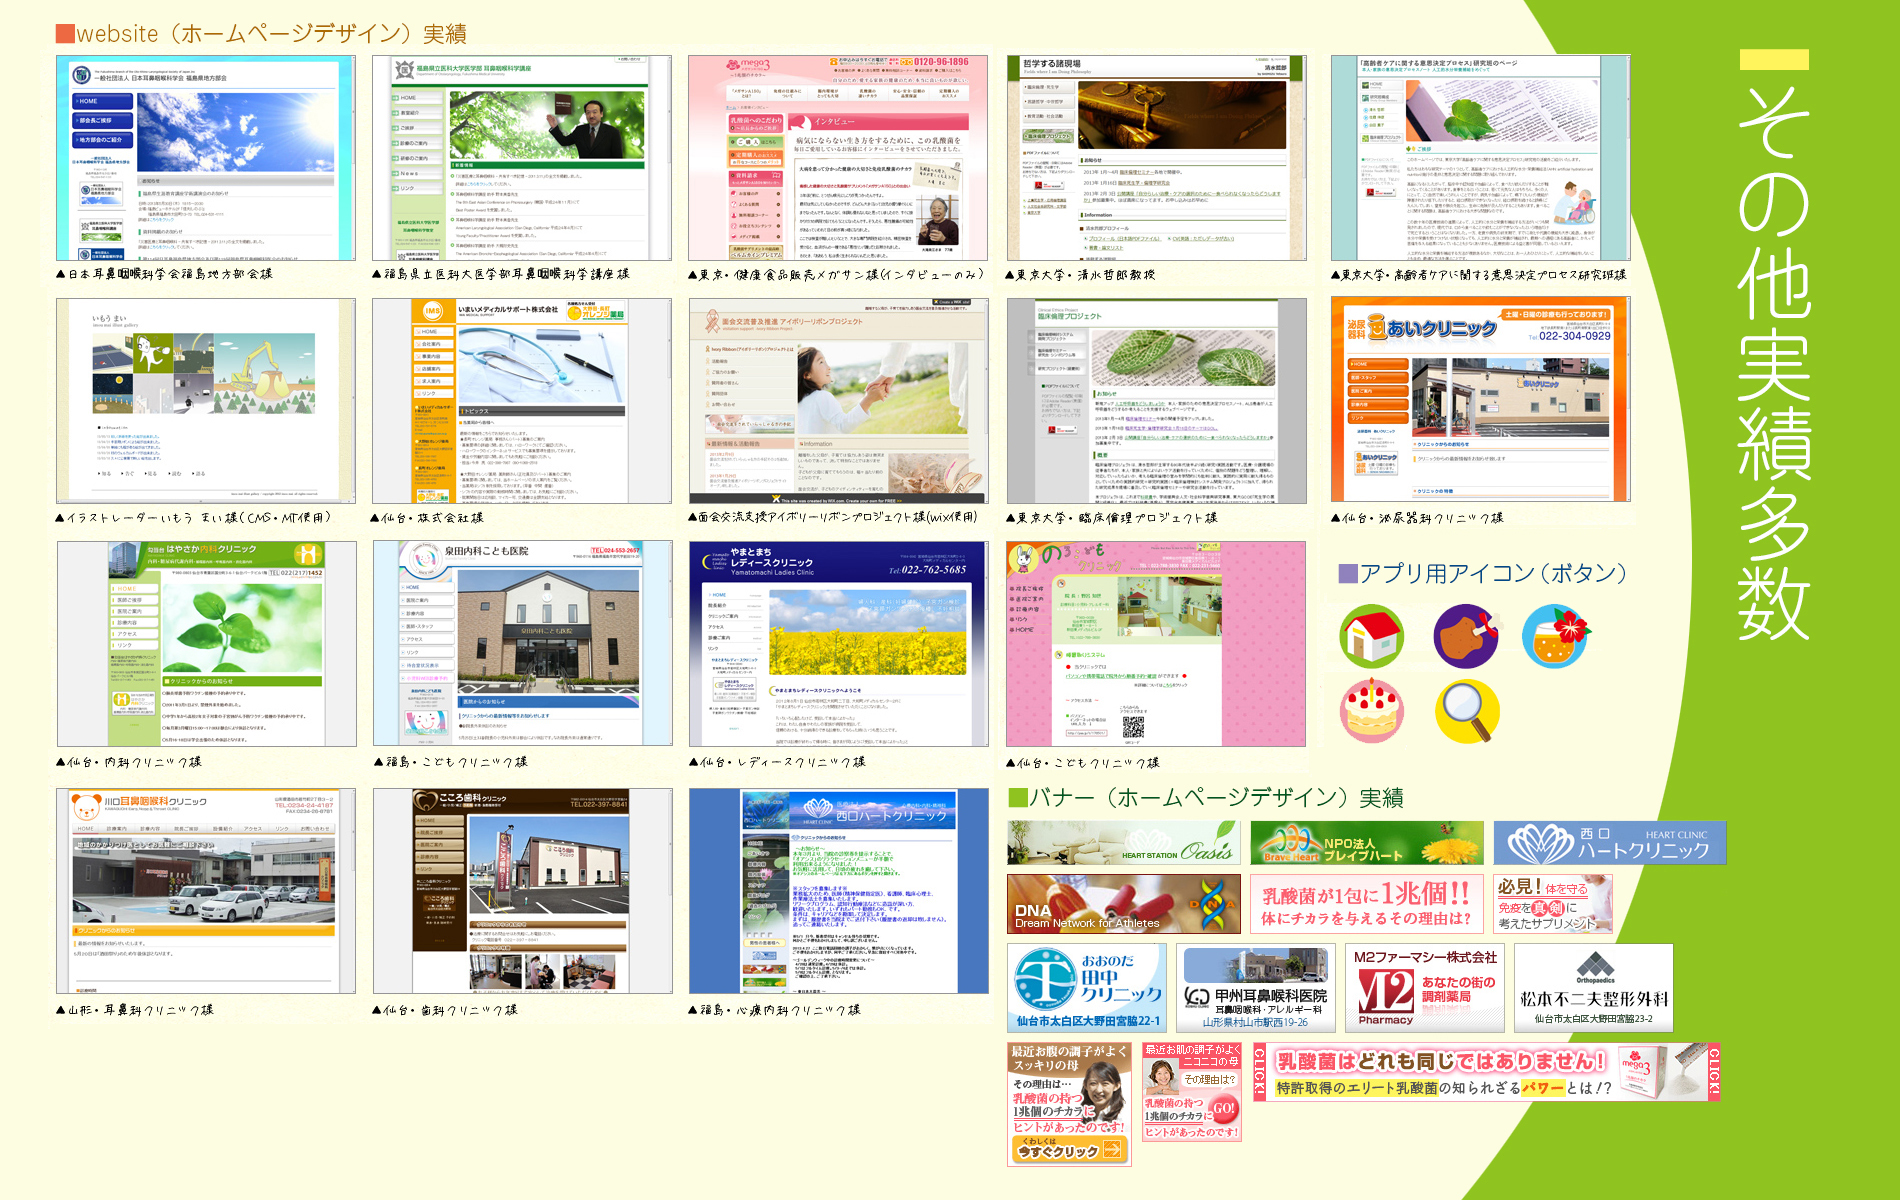Click the magnifying glass app icon
1900x1200 pixels.
pyautogui.click(x=1467, y=710)
